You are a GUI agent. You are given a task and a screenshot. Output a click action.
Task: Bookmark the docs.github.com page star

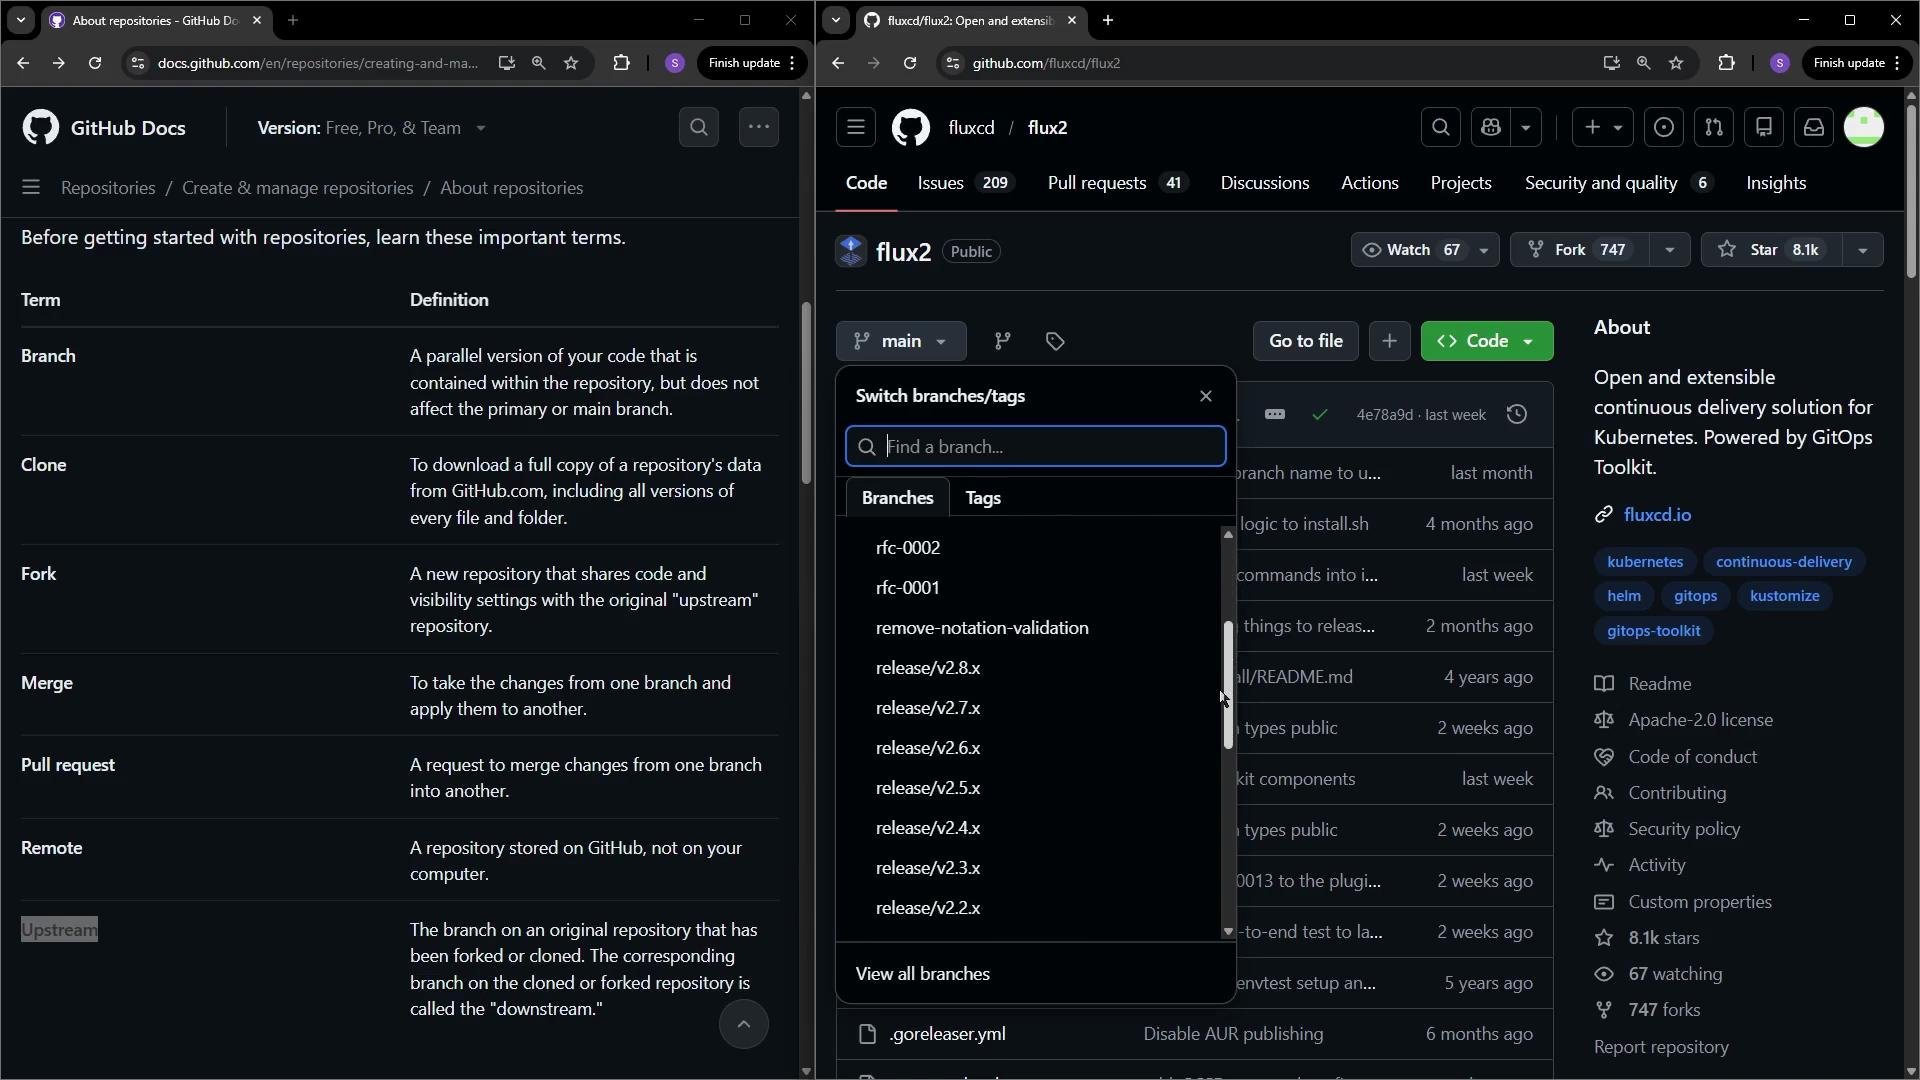point(571,63)
